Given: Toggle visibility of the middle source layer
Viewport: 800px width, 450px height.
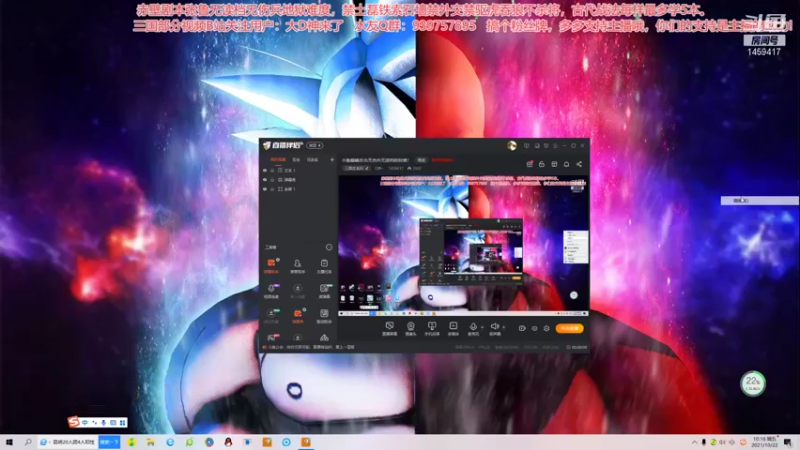Looking at the screenshot, I should click(x=265, y=180).
